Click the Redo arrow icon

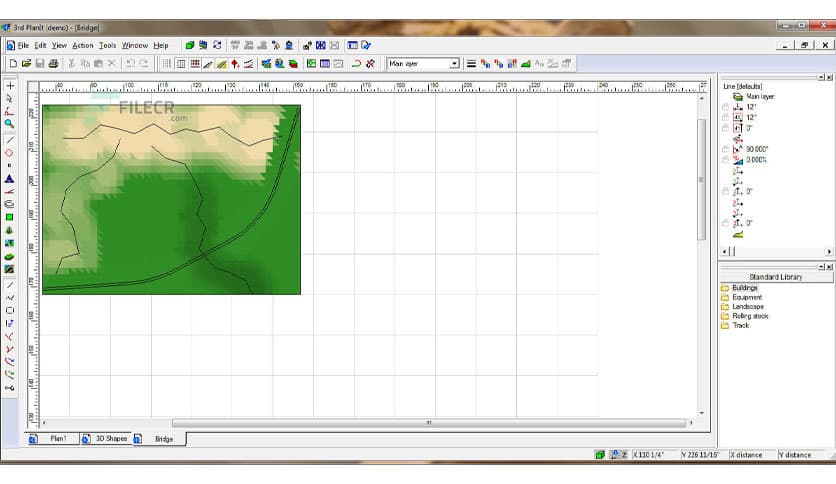point(143,63)
